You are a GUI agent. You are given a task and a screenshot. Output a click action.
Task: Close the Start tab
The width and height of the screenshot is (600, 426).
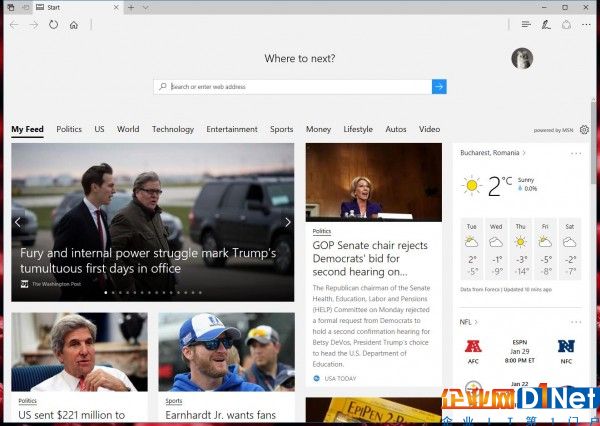(x=116, y=7)
